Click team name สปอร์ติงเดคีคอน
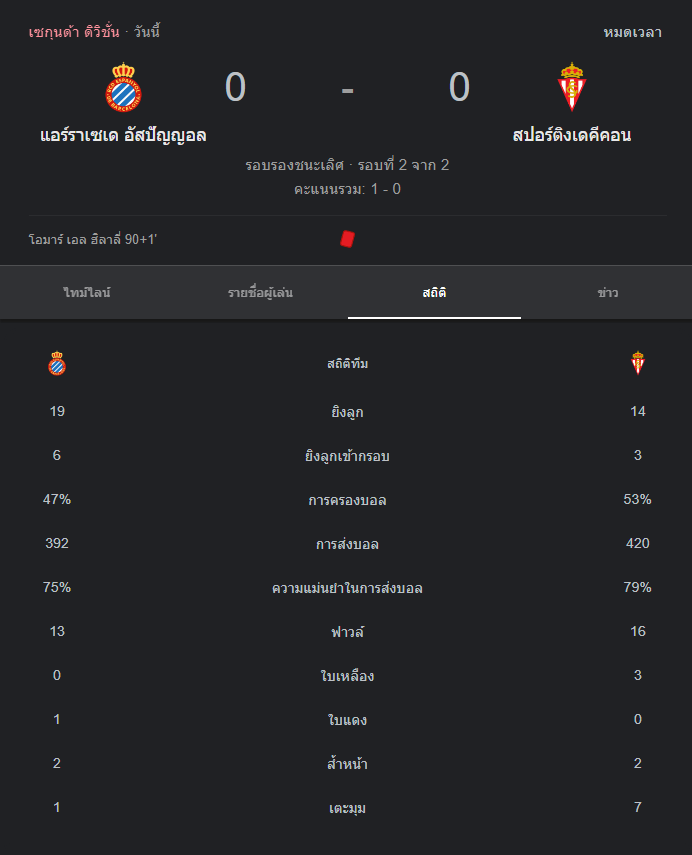Screen dimensions: 692x855 coord(571,135)
